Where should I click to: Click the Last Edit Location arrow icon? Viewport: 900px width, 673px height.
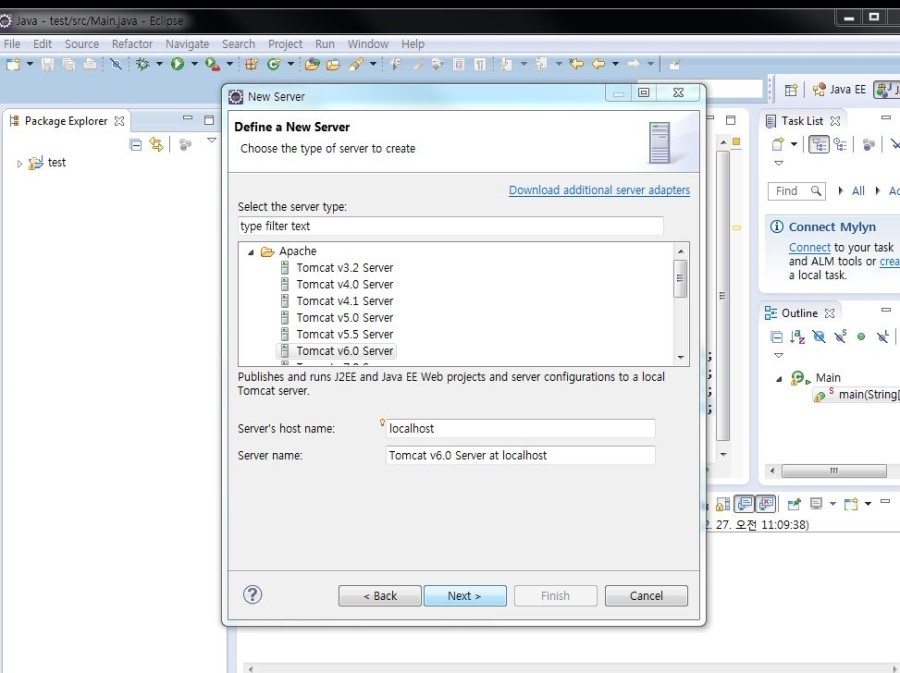click(577, 64)
